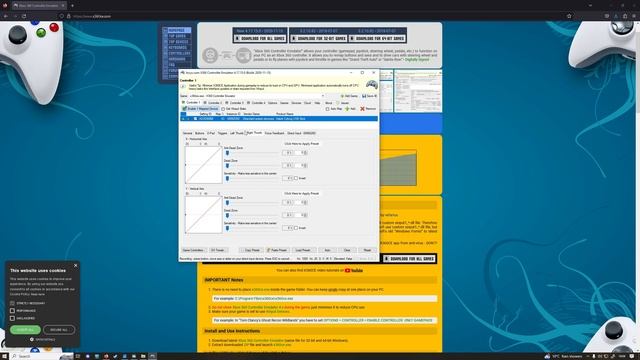Switch to the Left Thumb tab
The width and height of the screenshot is (640, 360).
[x=236, y=133]
